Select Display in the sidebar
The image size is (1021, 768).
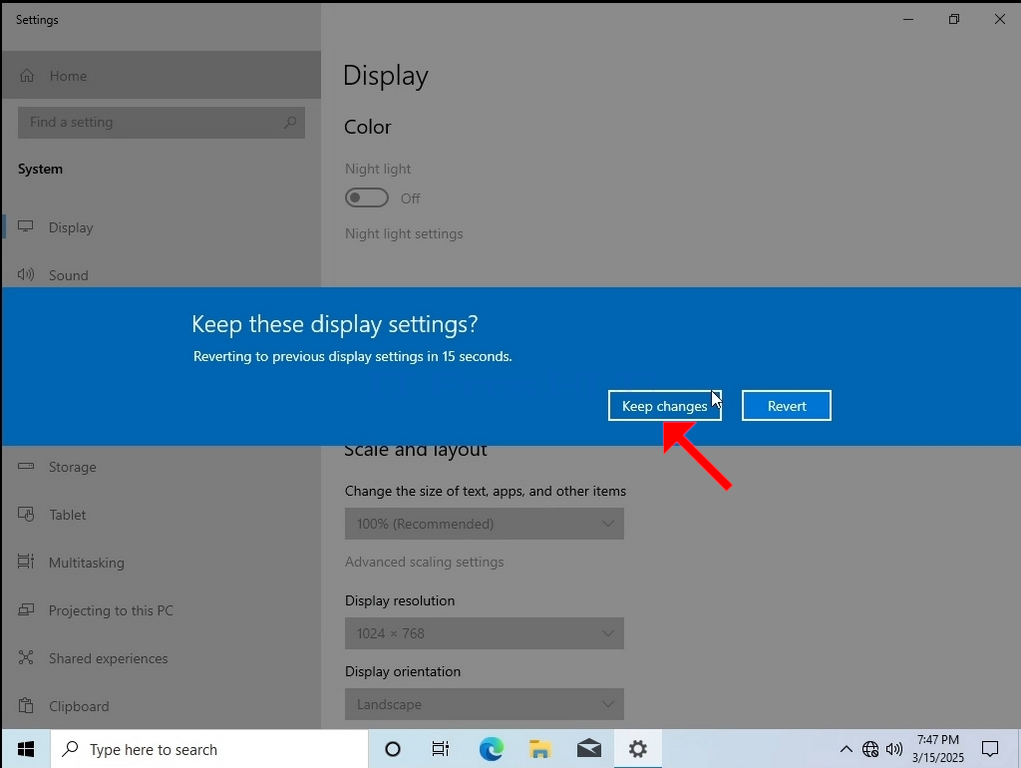[x=161, y=227]
